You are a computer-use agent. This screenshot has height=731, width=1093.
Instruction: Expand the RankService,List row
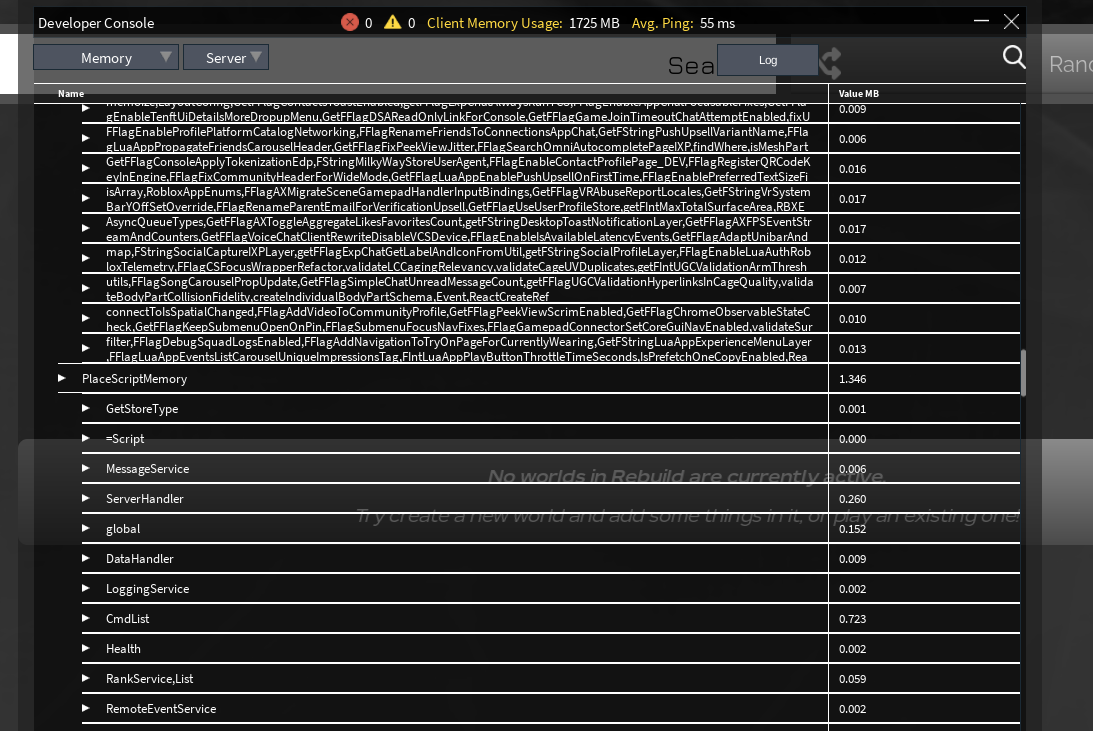click(86, 678)
